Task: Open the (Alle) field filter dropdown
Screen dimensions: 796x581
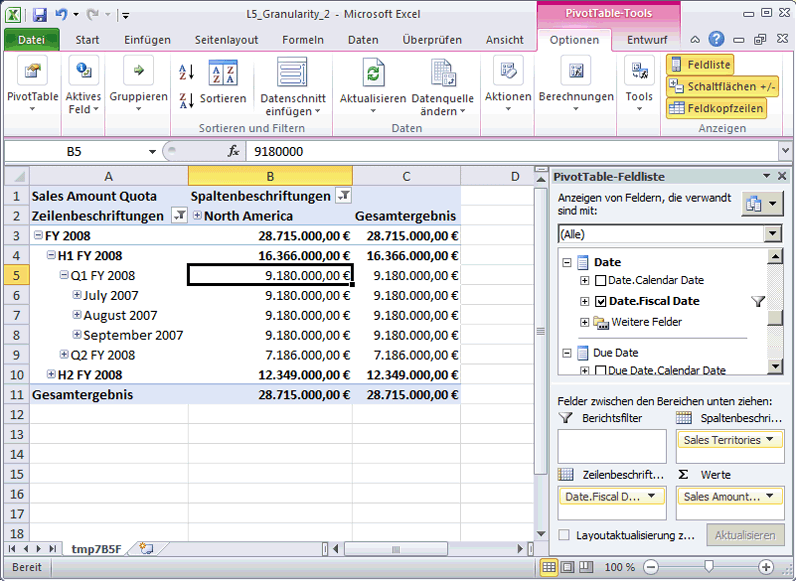Action: (772, 233)
